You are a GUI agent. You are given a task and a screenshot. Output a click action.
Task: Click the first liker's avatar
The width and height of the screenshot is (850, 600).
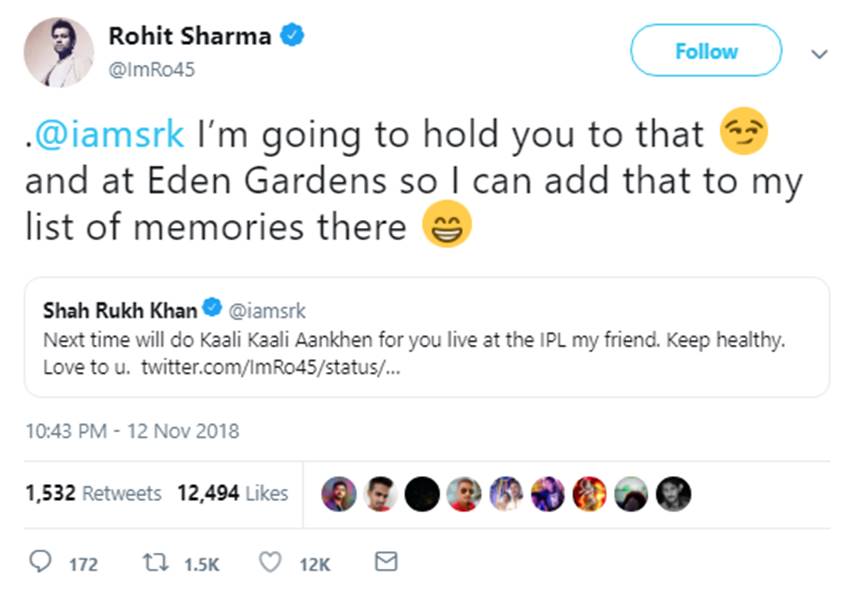tap(339, 493)
